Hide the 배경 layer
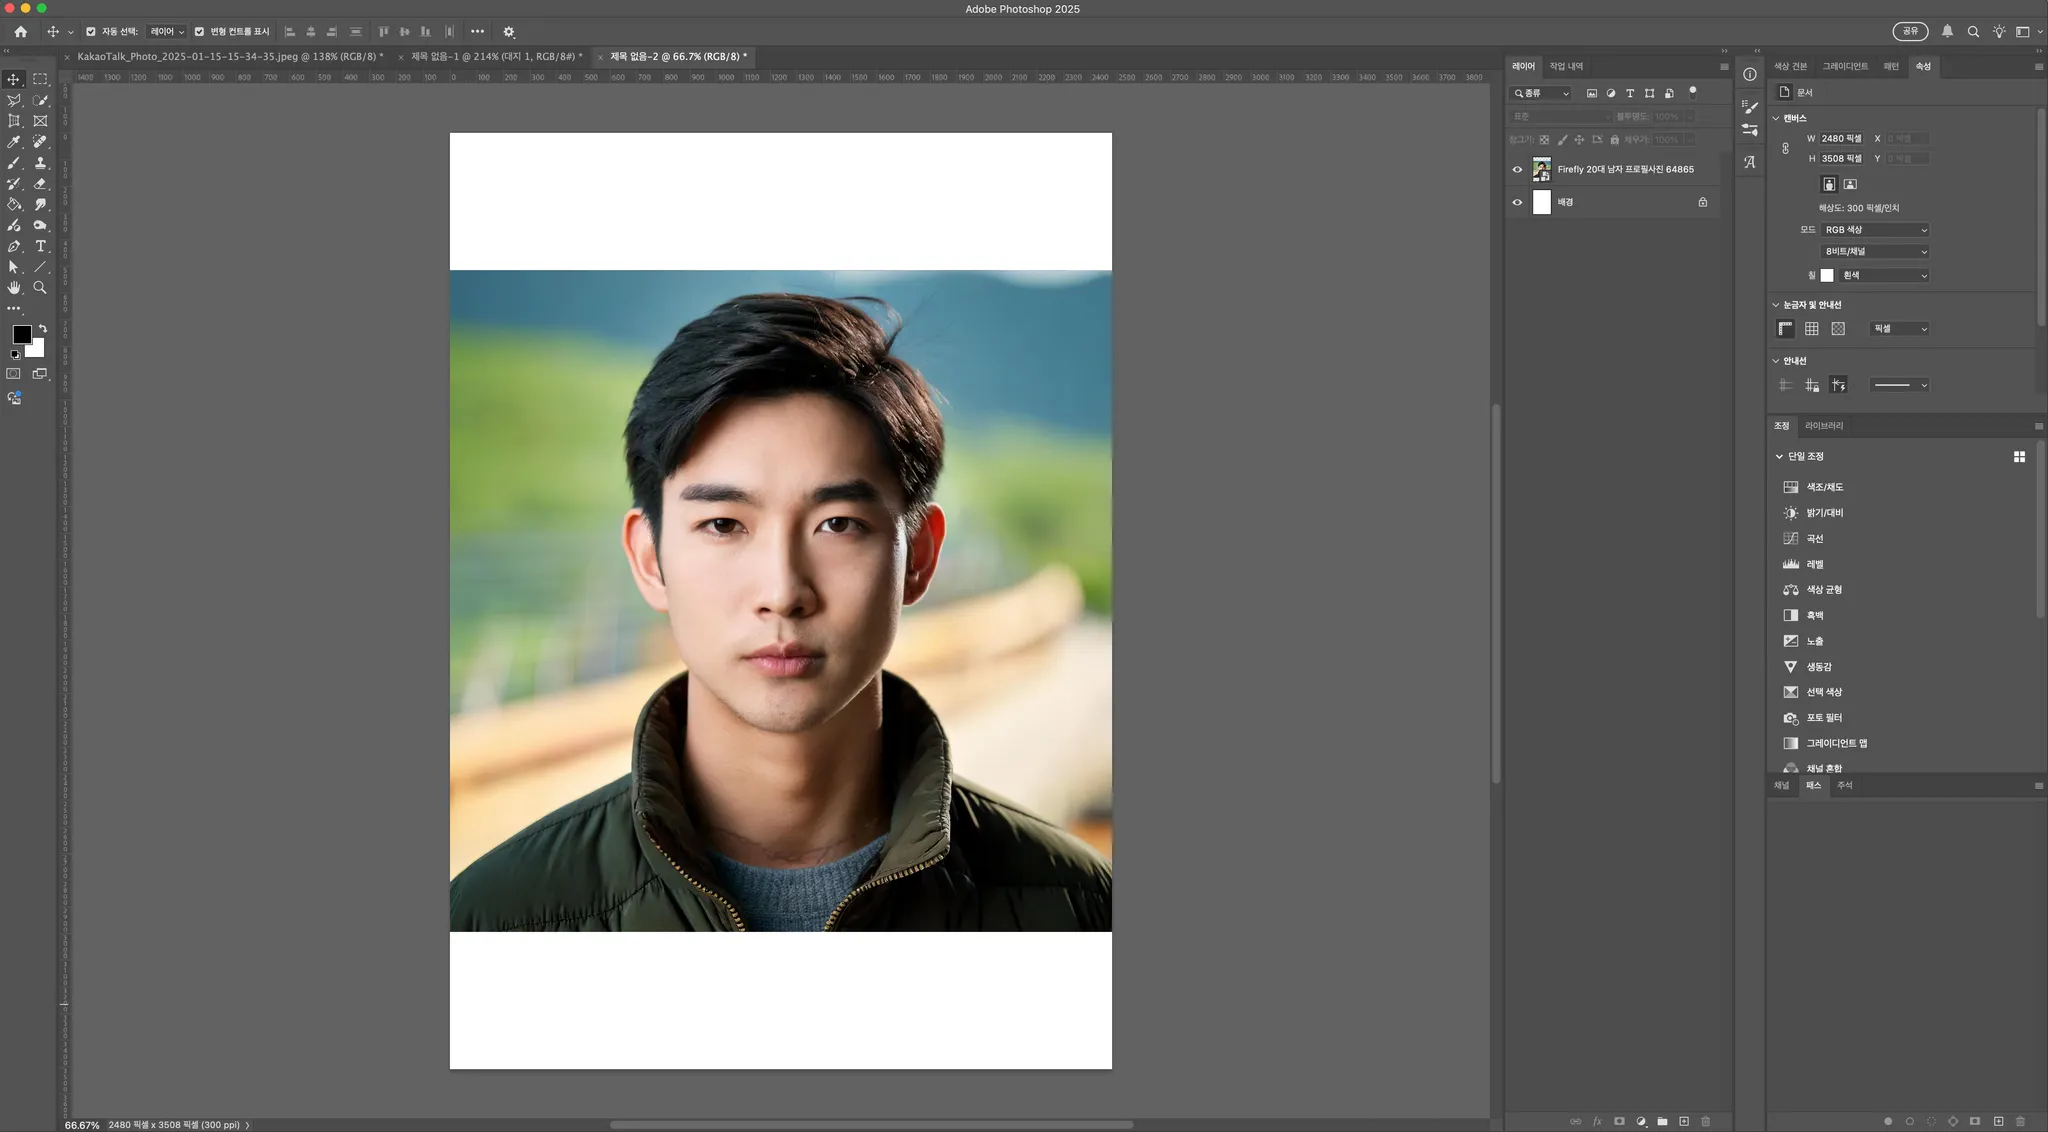 tap(1517, 203)
